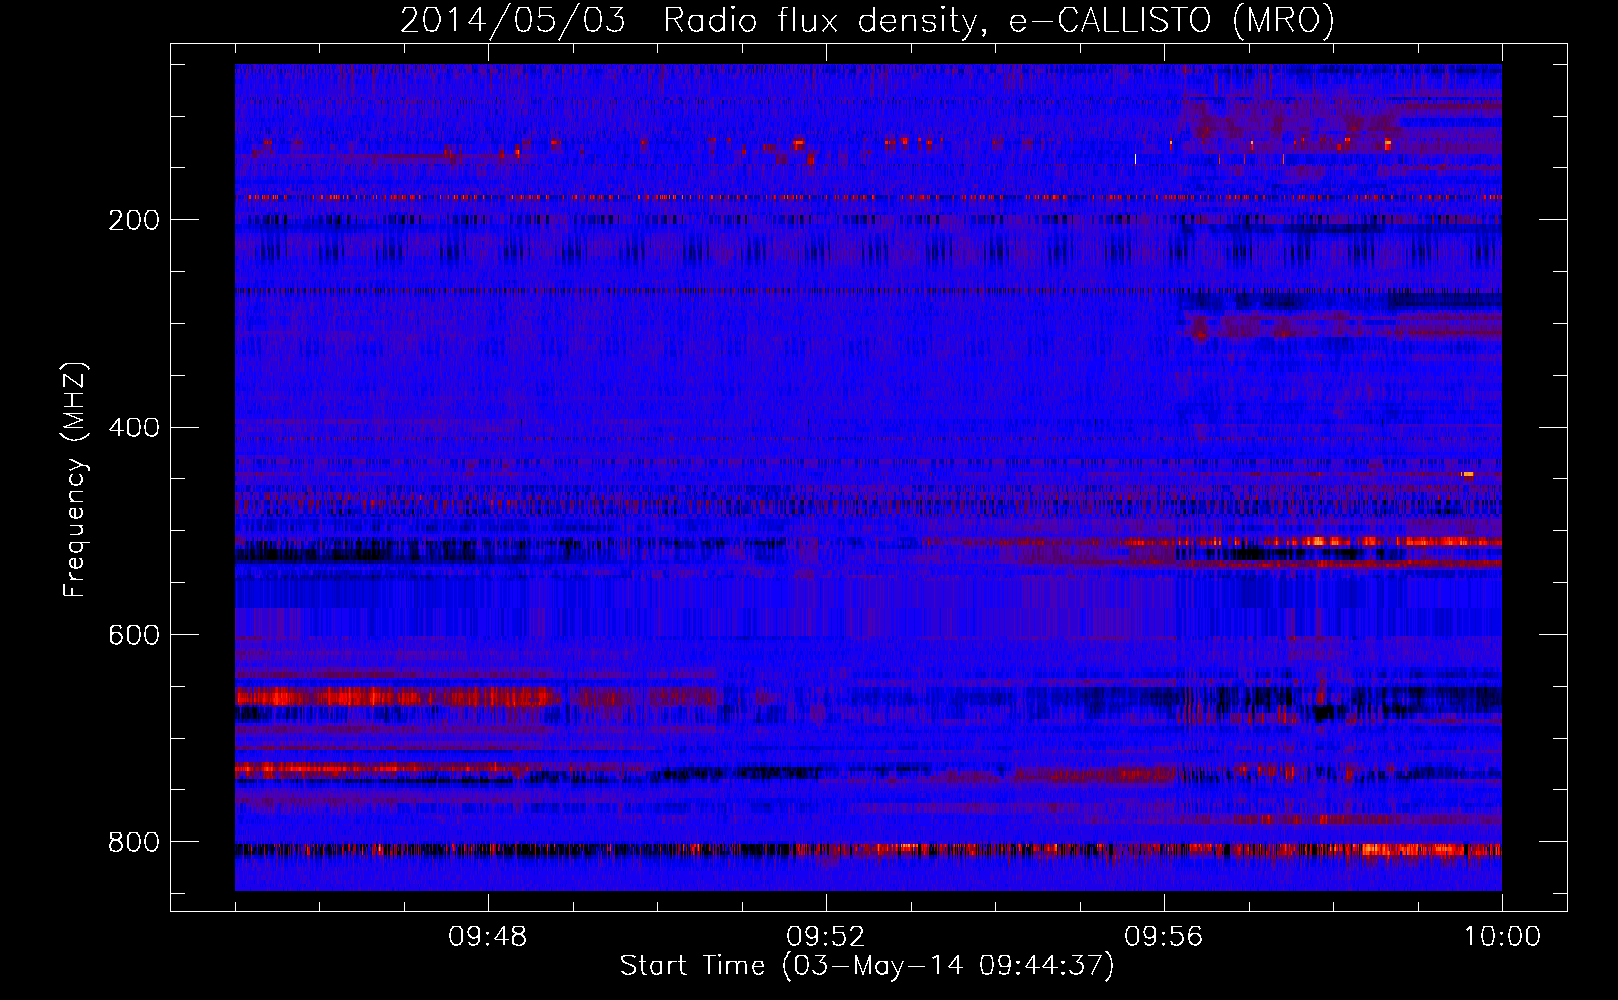Viewport: 1618px width, 1000px height.
Task: Click the 800 frequency tick label
Action: click(x=134, y=843)
